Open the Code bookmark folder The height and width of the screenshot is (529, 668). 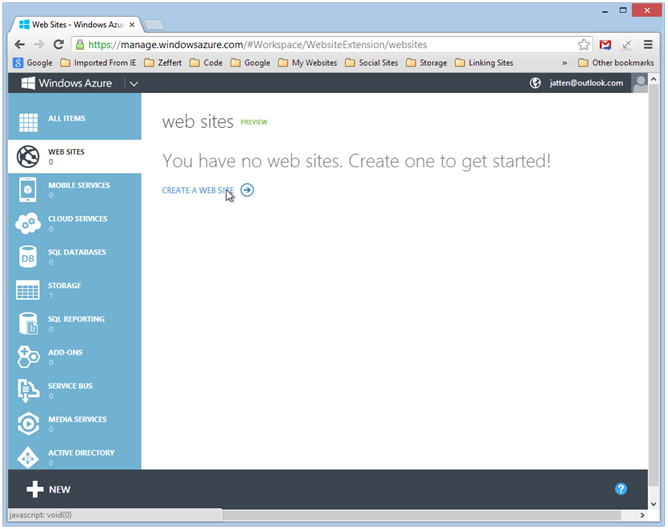click(206, 63)
